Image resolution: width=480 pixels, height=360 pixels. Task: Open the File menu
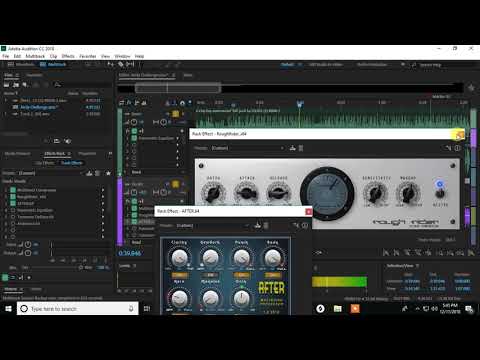pos(6,56)
